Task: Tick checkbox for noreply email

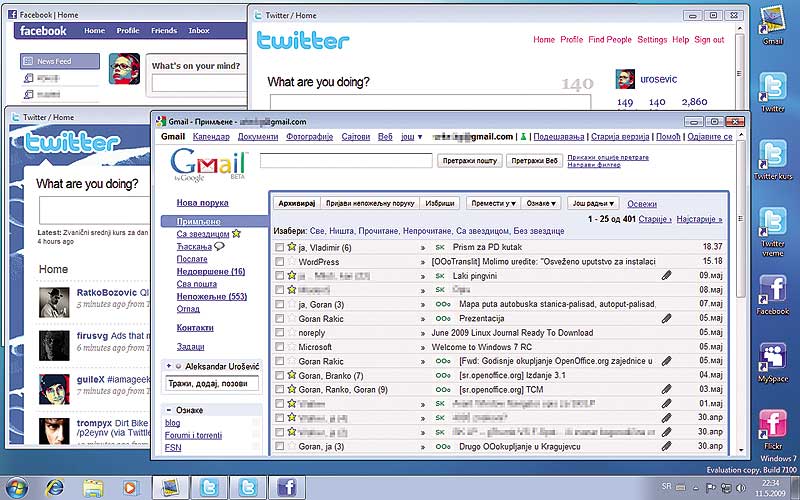Action: coord(279,333)
